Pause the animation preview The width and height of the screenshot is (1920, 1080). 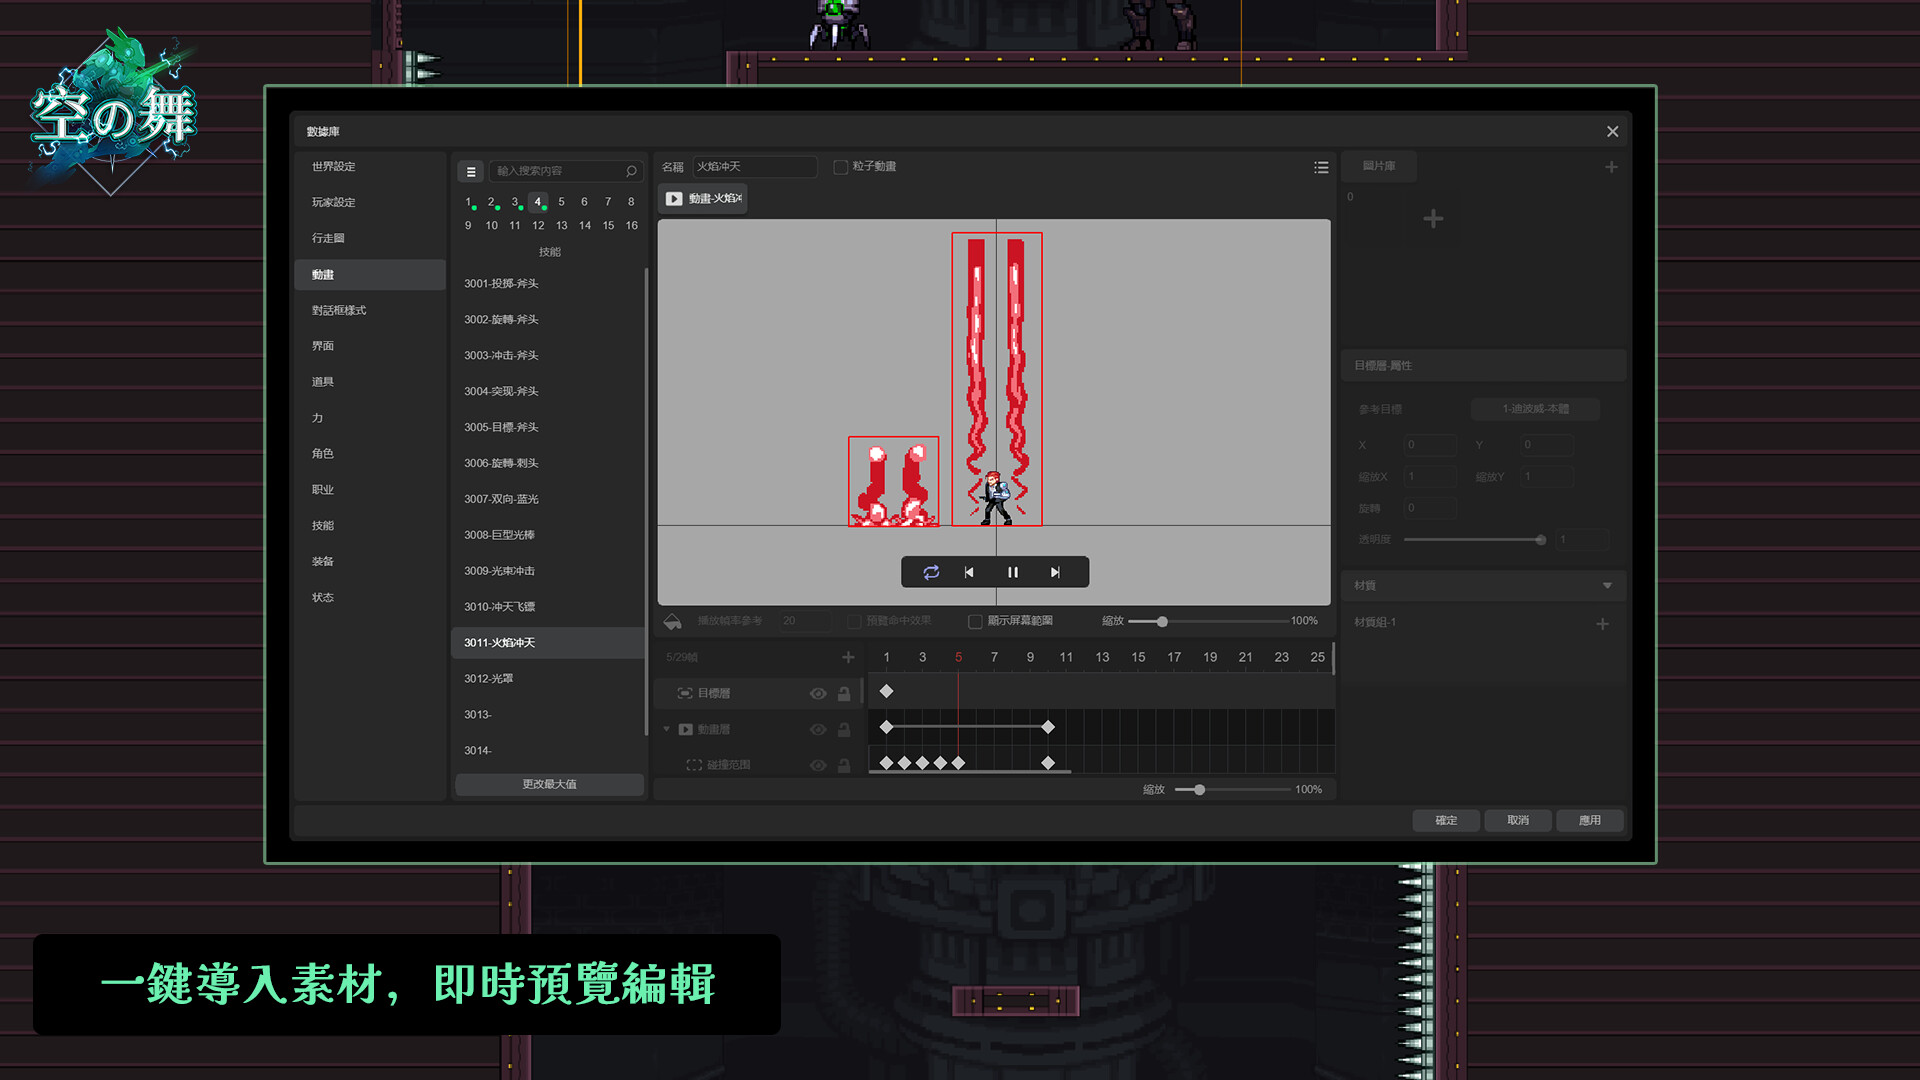tap(1012, 572)
